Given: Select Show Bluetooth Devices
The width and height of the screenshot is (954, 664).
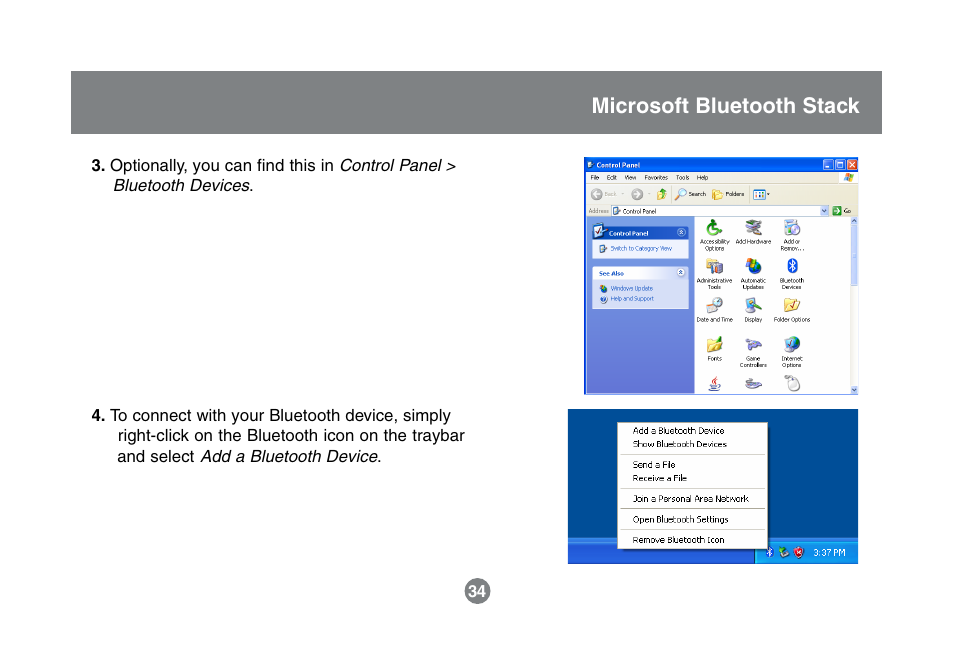Looking at the screenshot, I should pyautogui.click(x=680, y=444).
